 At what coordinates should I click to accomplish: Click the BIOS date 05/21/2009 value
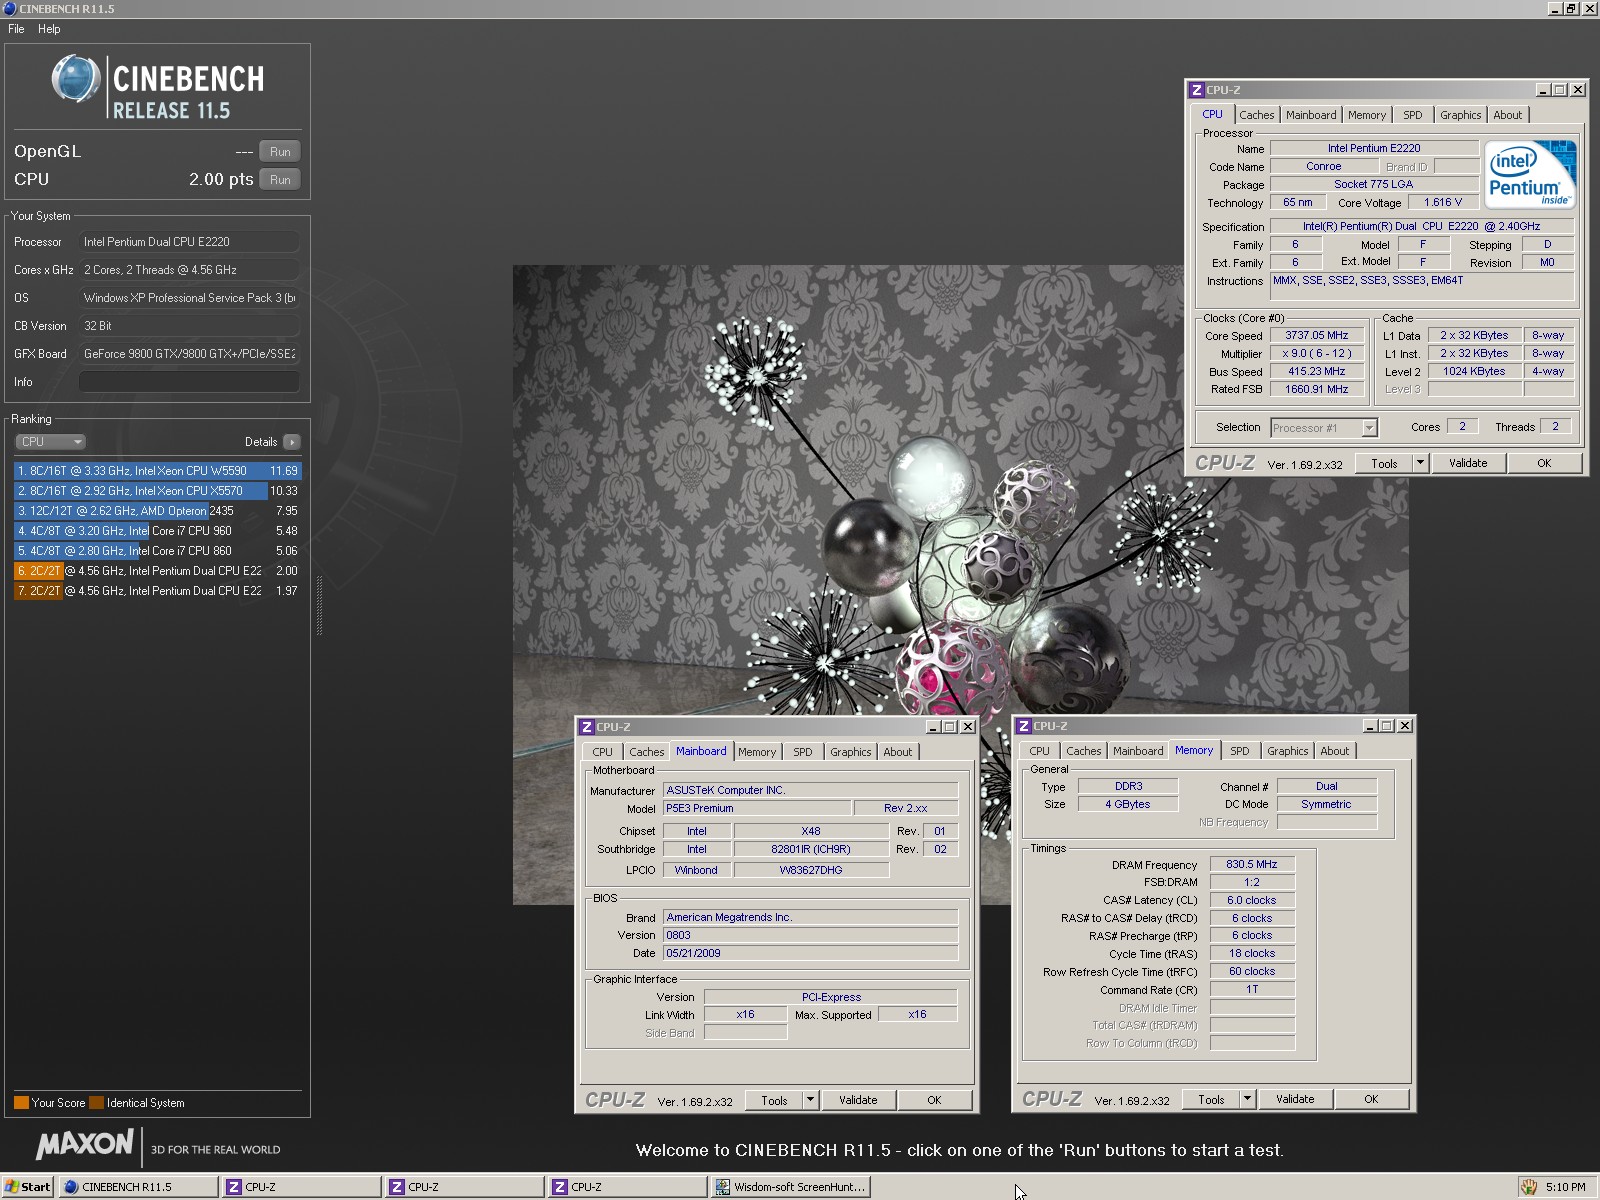(x=810, y=953)
